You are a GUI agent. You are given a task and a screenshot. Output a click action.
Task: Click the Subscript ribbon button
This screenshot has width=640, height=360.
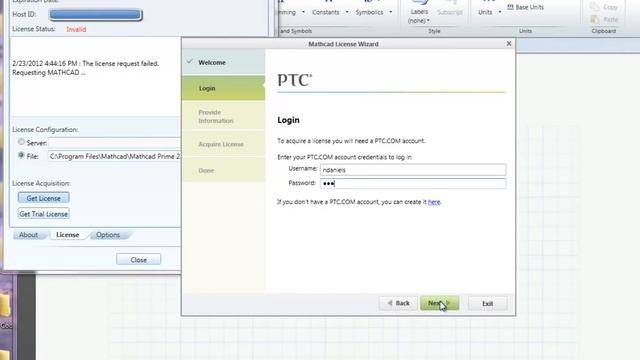pos(449,12)
